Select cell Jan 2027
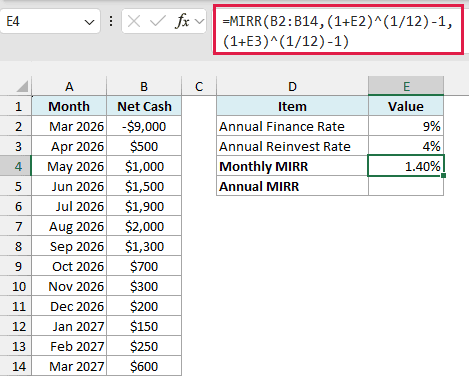Viewport: 469px width, 376px height. [x=69, y=326]
